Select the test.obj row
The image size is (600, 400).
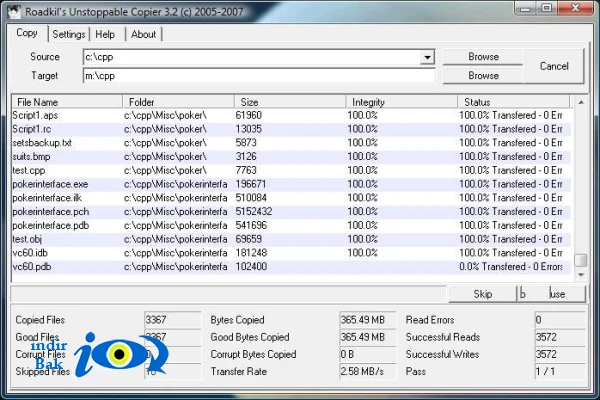291,239
